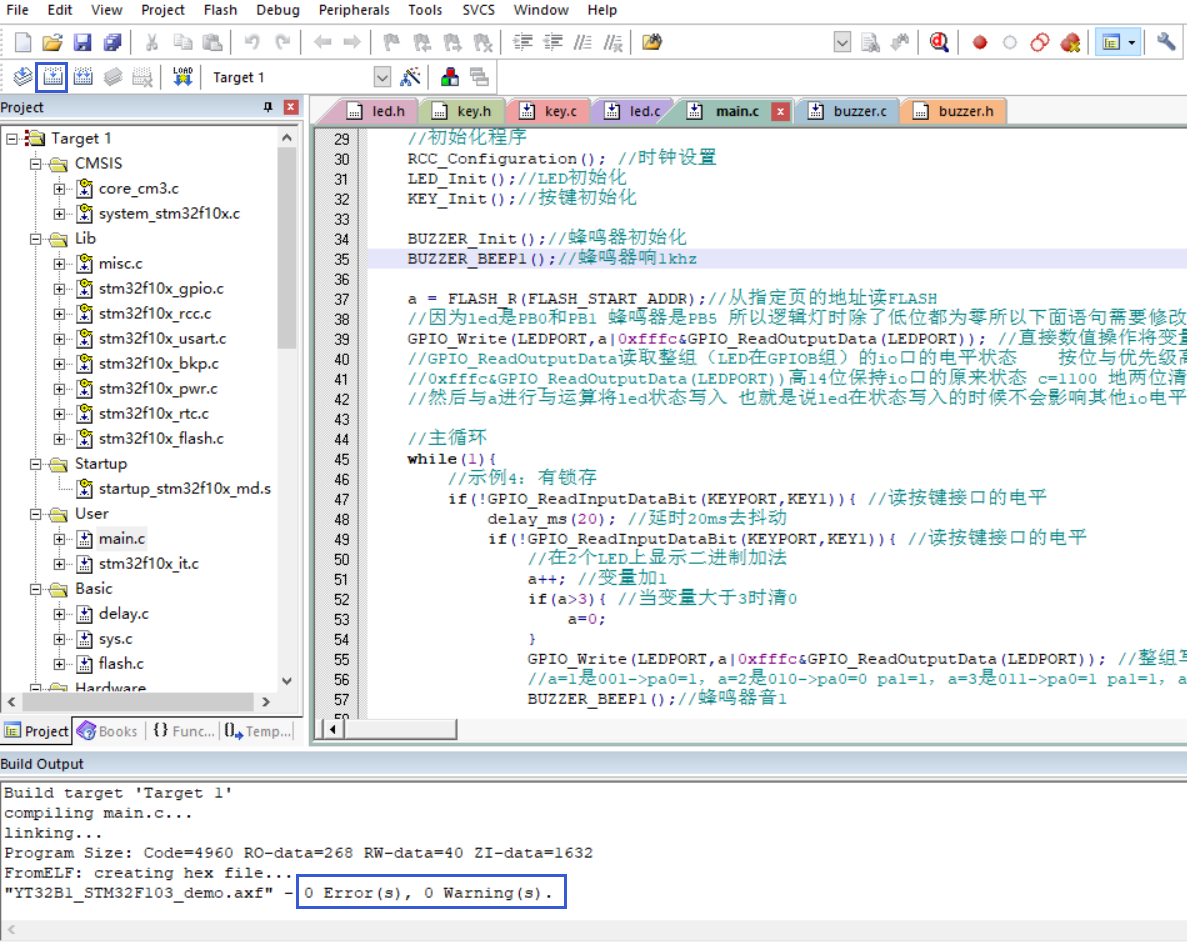Click the editor horizontal scrollbar thumb
This screenshot has height=942, width=1187.
coord(400,729)
